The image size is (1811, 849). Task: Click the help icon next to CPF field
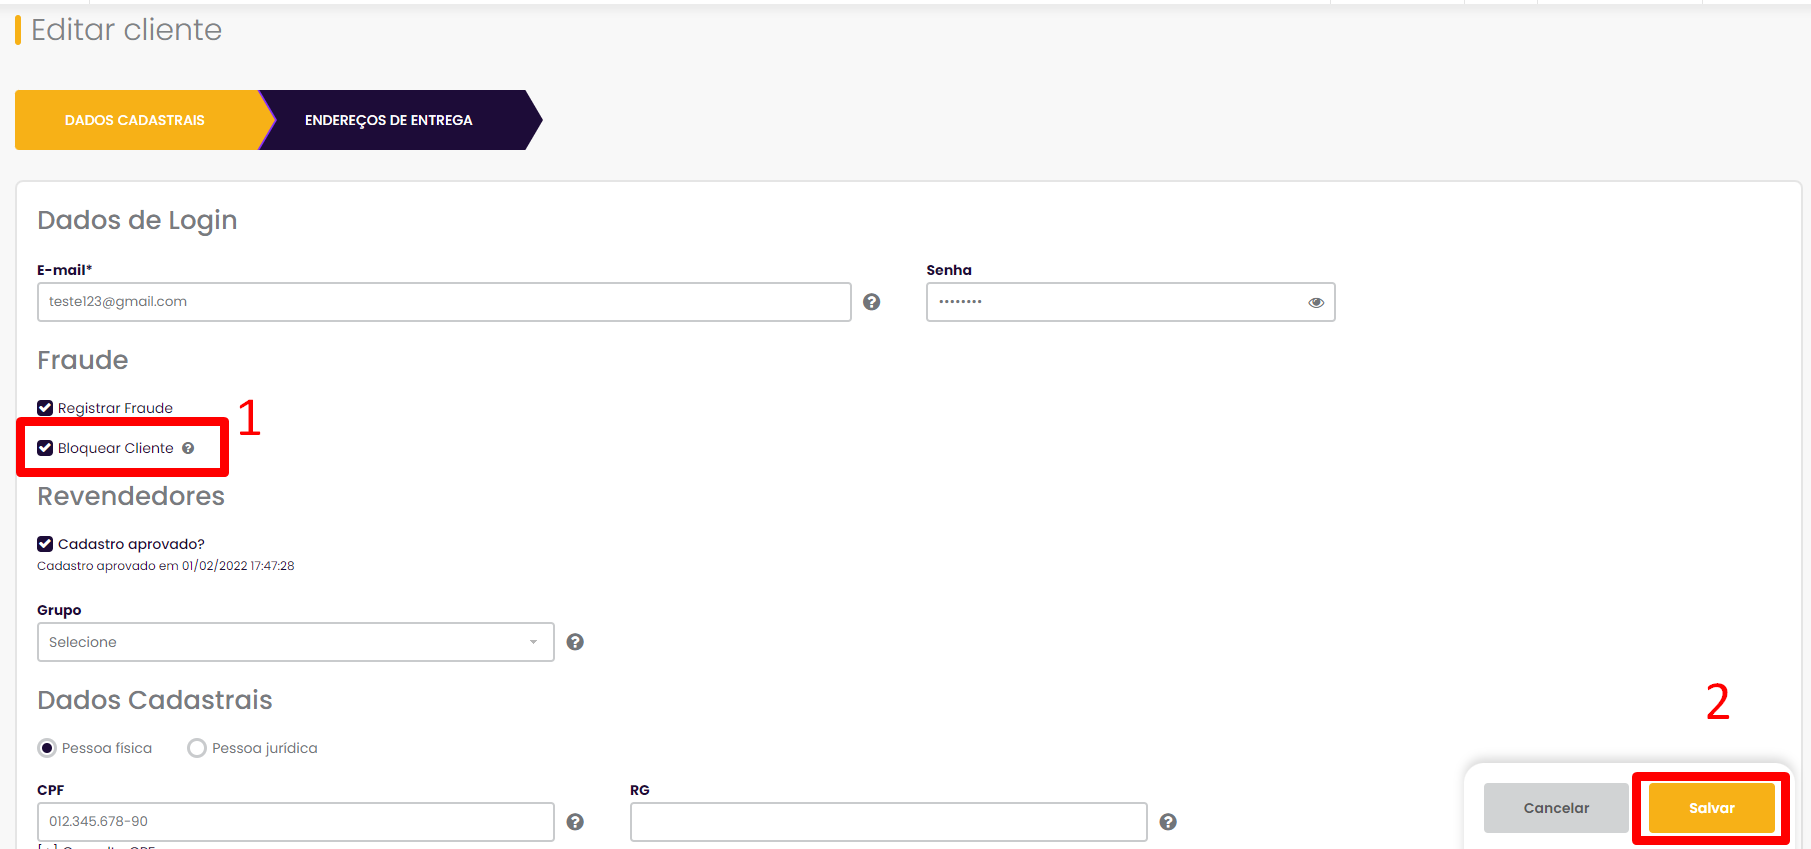click(x=575, y=822)
